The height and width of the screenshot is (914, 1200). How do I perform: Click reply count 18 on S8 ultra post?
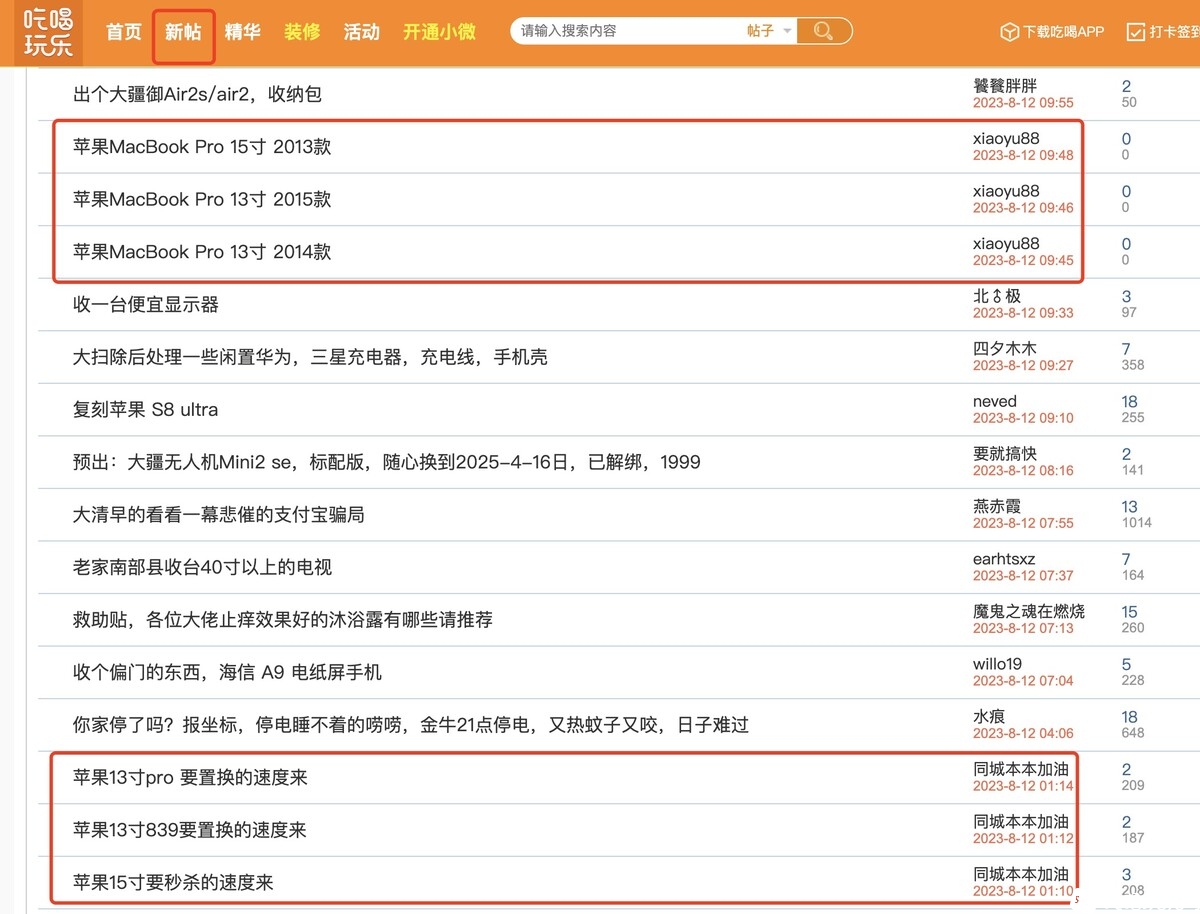(x=1129, y=402)
